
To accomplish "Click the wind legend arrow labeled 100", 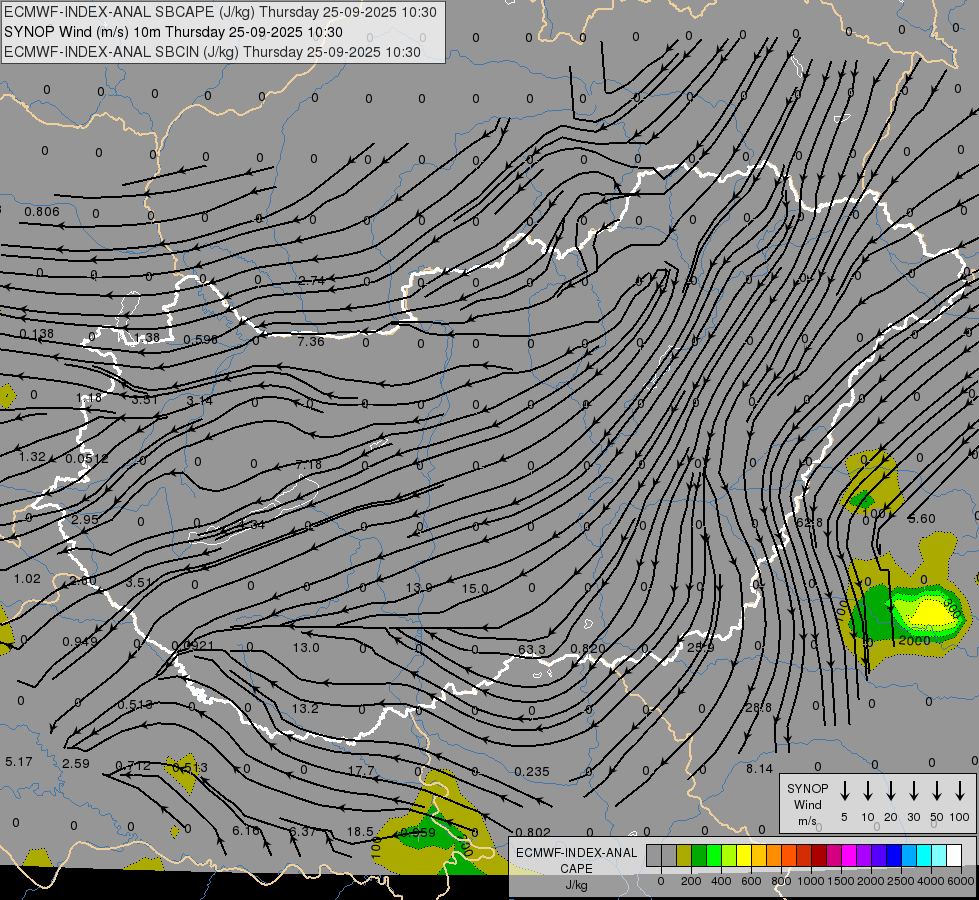I will pyautogui.click(x=960, y=791).
